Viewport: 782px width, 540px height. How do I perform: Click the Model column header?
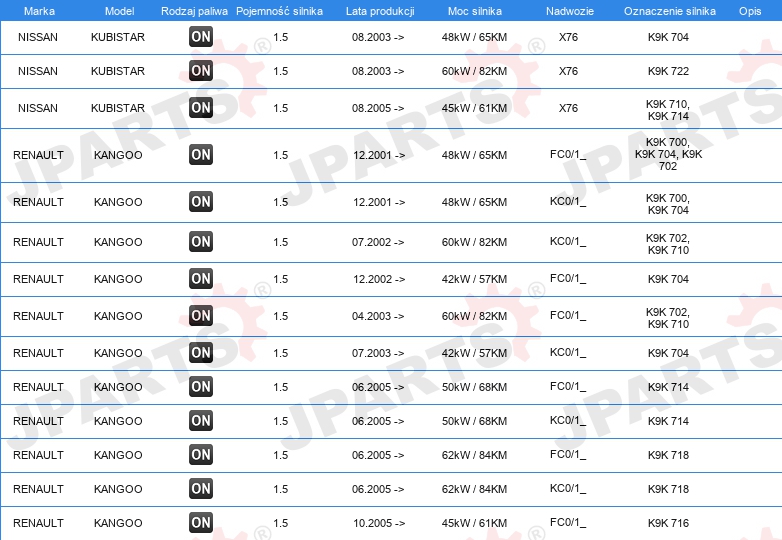pos(119,11)
